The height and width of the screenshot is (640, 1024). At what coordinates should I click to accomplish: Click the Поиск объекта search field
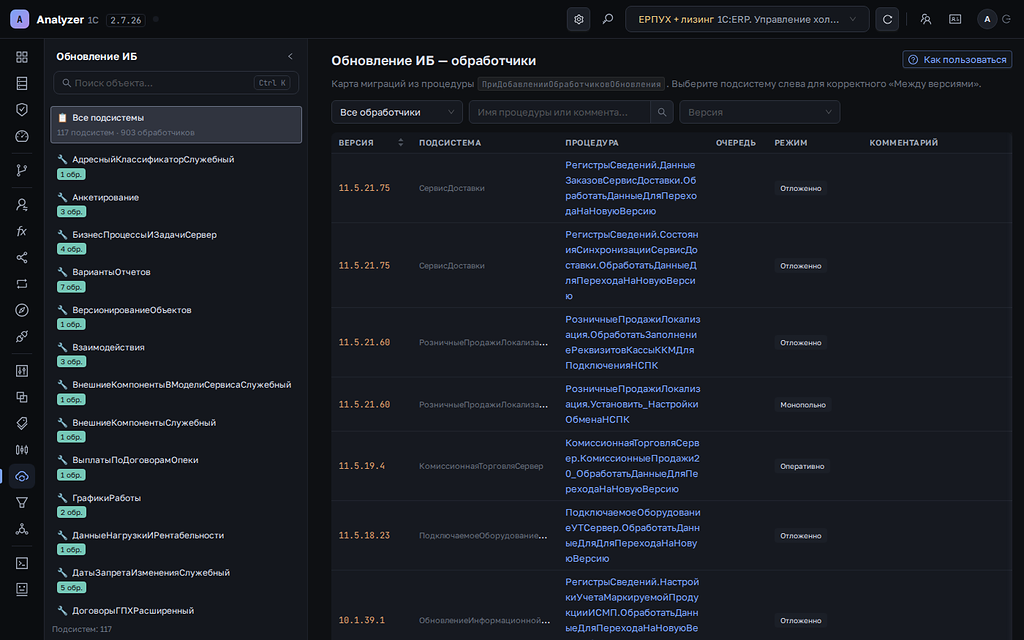coord(176,83)
